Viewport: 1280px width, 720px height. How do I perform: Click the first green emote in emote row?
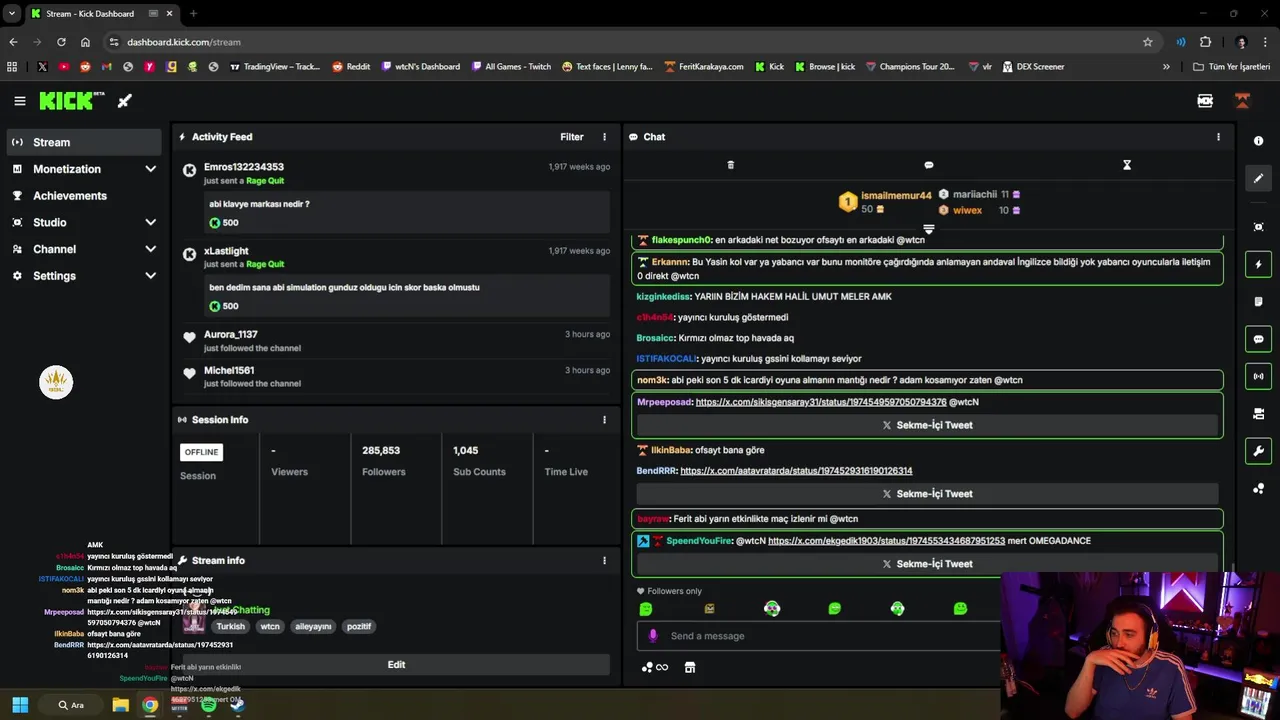click(646, 609)
